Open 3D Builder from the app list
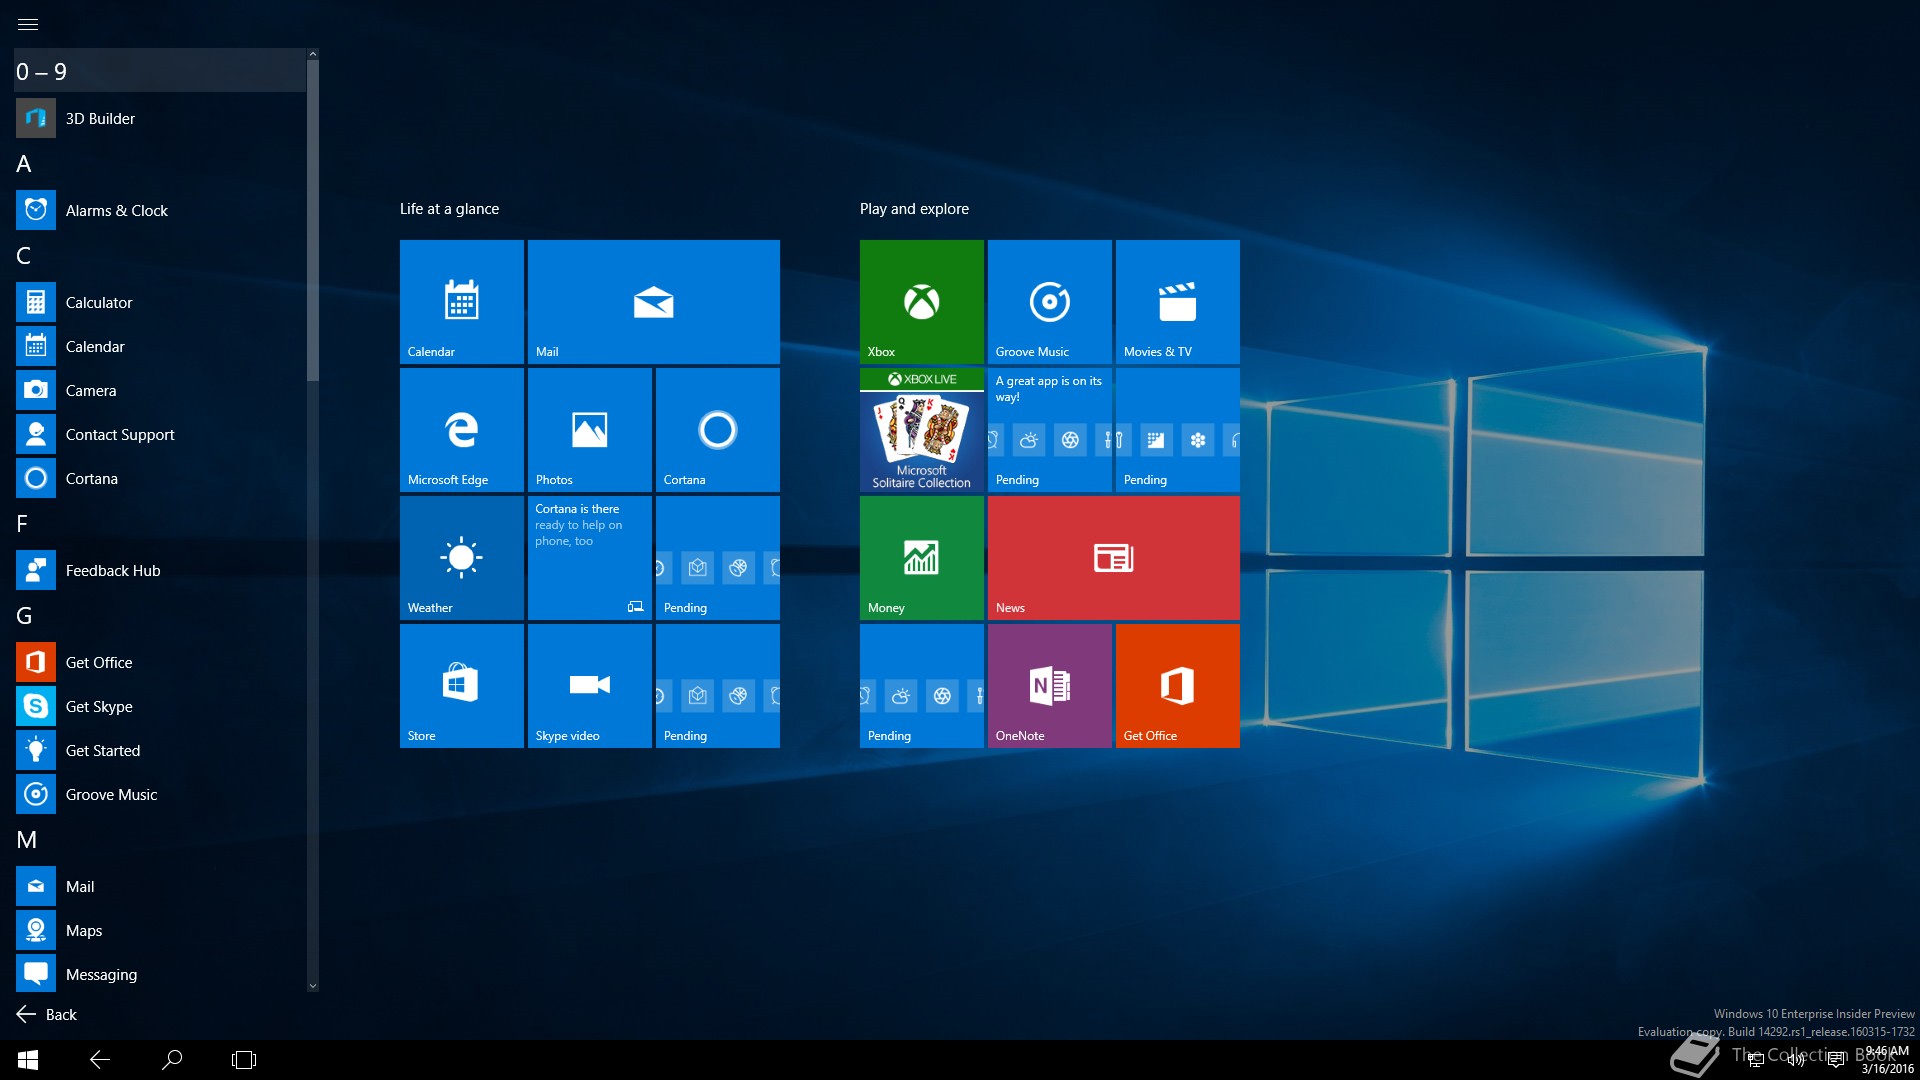 pyautogui.click(x=160, y=118)
